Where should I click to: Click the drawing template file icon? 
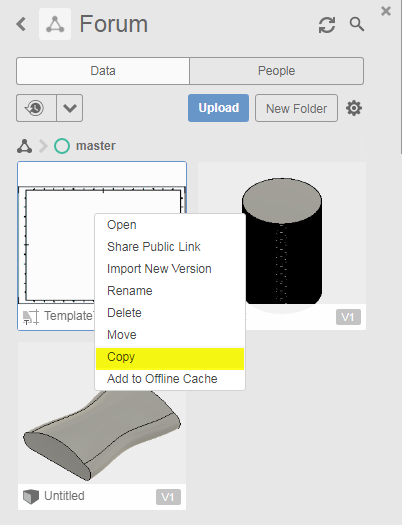31,317
